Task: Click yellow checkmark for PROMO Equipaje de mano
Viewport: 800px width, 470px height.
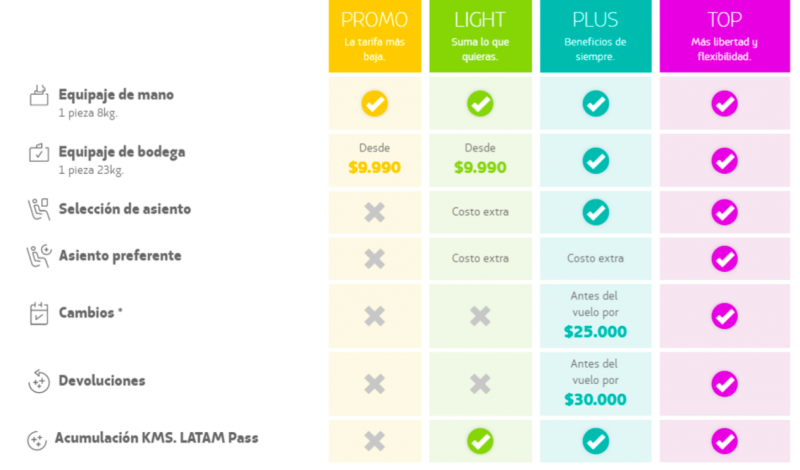Action: pos(374,104)
